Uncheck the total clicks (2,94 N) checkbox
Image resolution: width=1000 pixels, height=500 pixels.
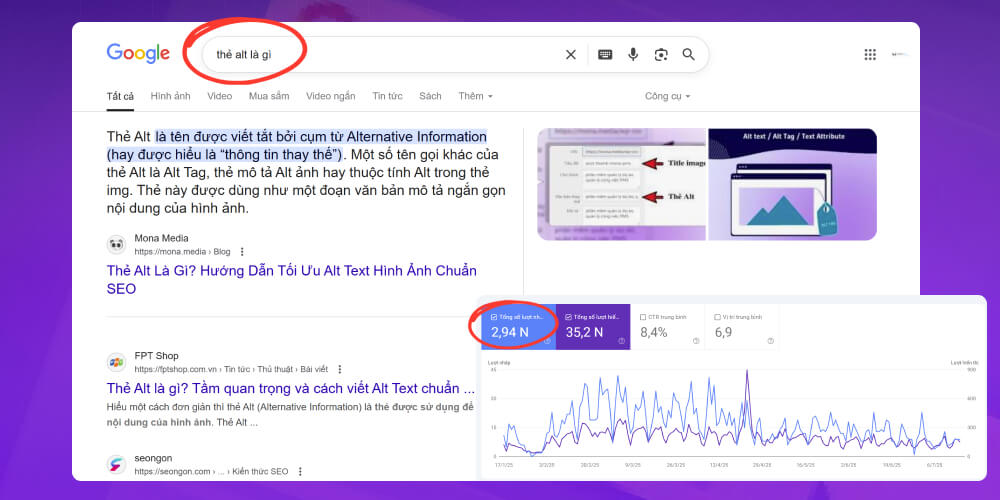(494, 317)
